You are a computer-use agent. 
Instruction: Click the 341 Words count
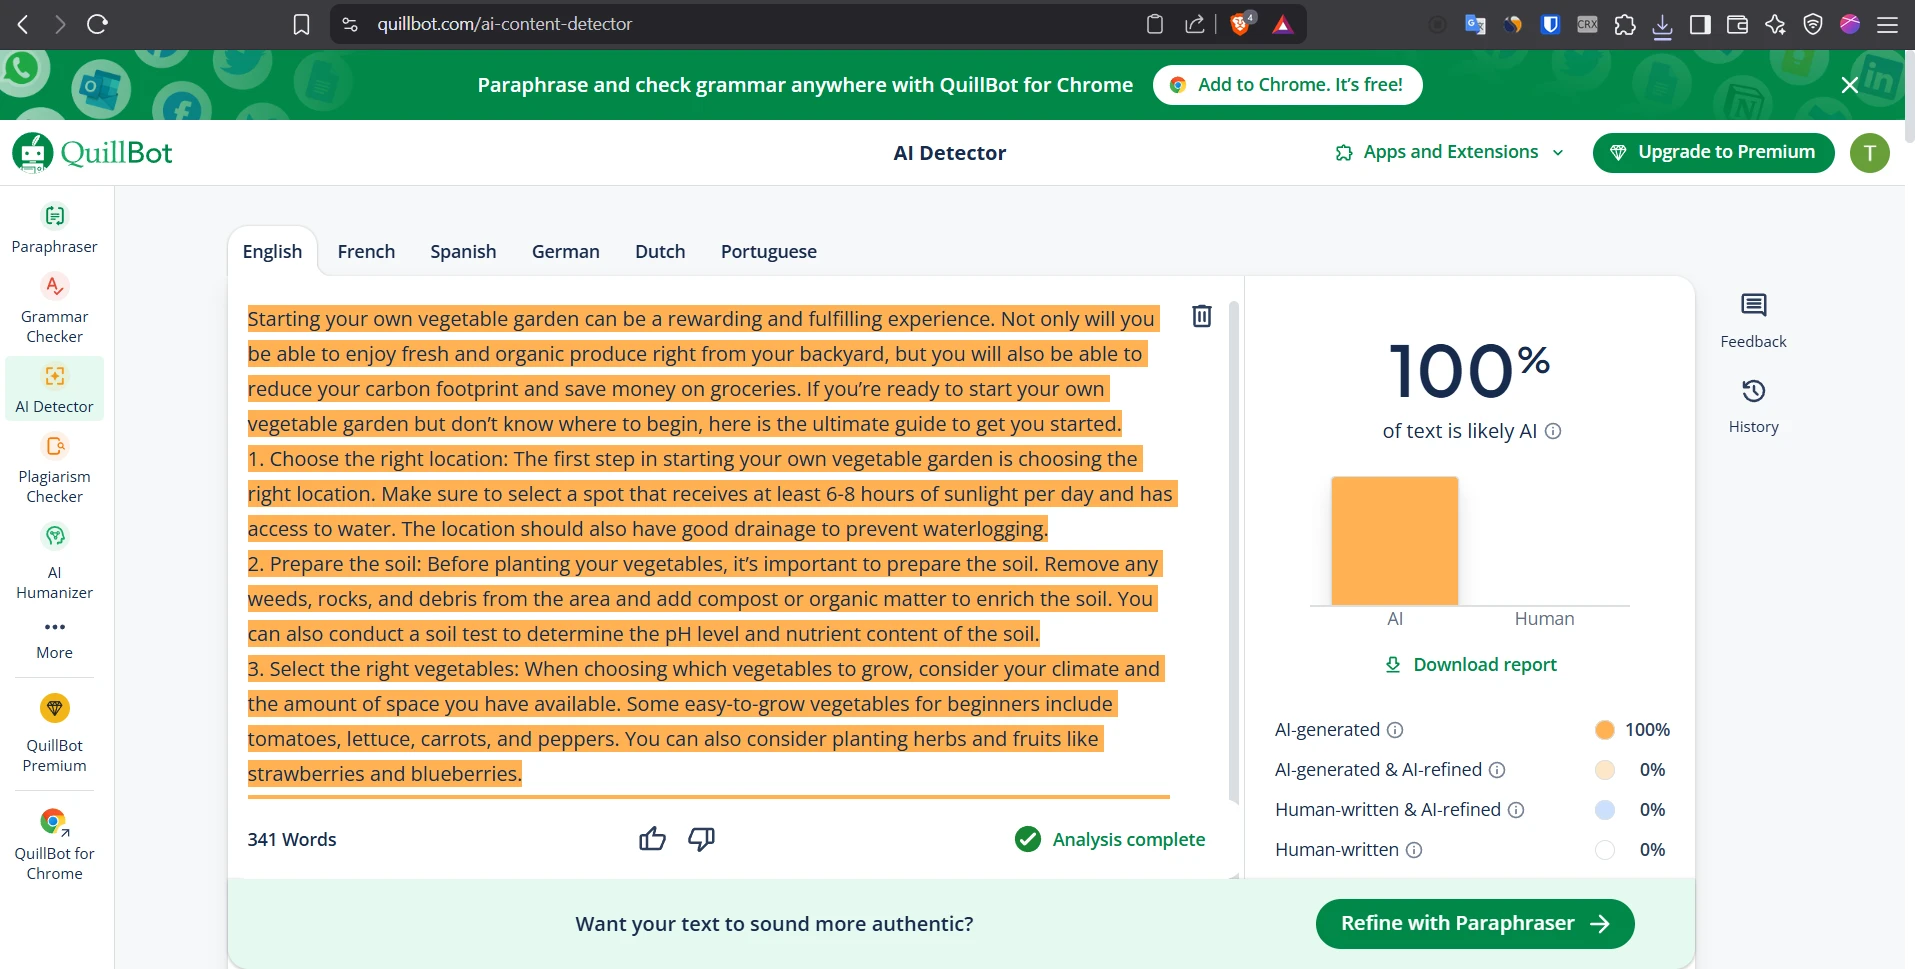(292, 840)
